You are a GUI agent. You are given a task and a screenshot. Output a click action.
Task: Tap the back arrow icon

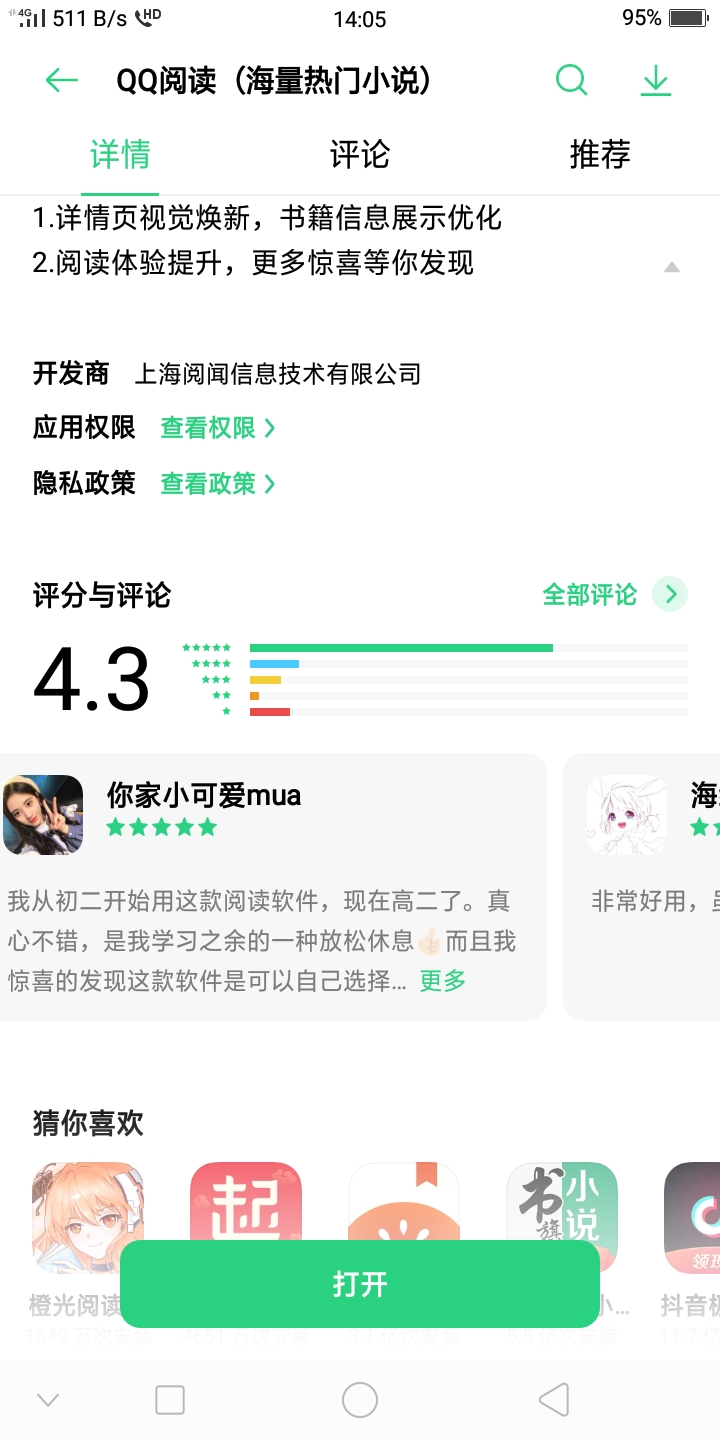pos(62,81)
